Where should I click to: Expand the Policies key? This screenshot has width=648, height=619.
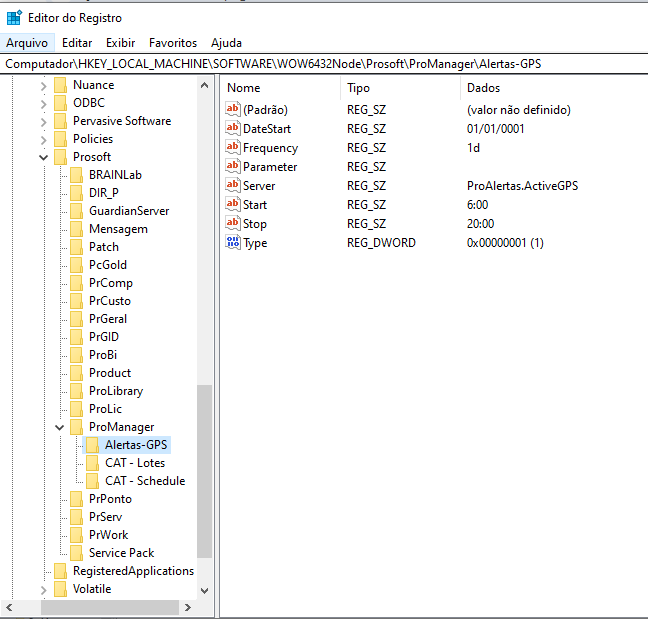point(43,140)
